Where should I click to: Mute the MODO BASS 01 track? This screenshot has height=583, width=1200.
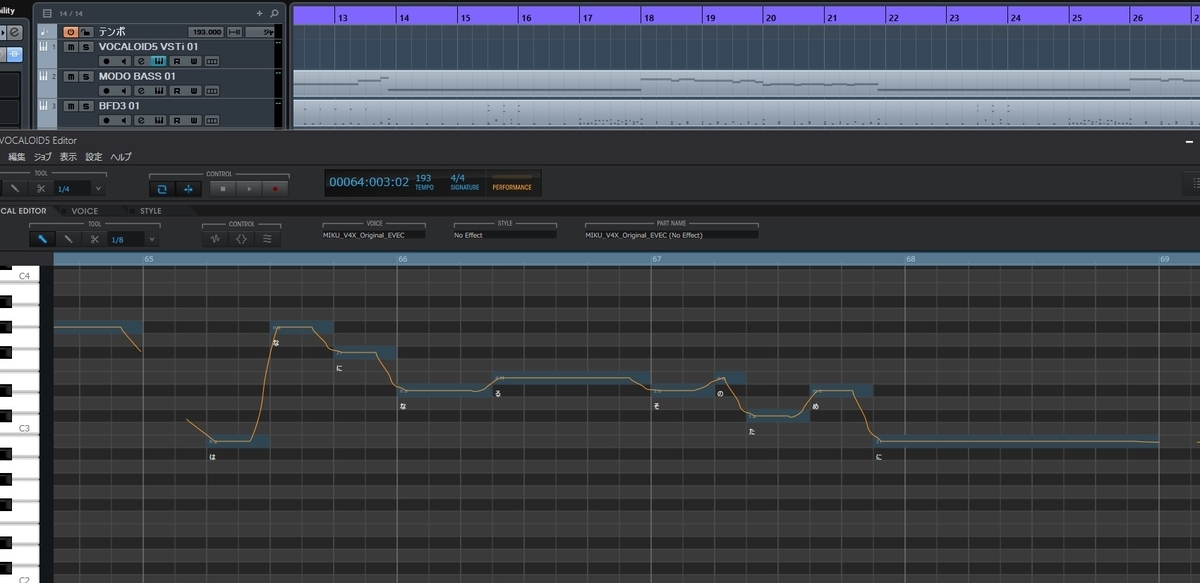pos(71,76)
